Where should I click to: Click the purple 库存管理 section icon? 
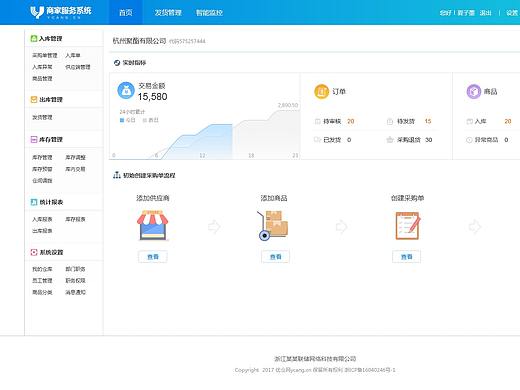pyautogui.click(x=34, y=139)
